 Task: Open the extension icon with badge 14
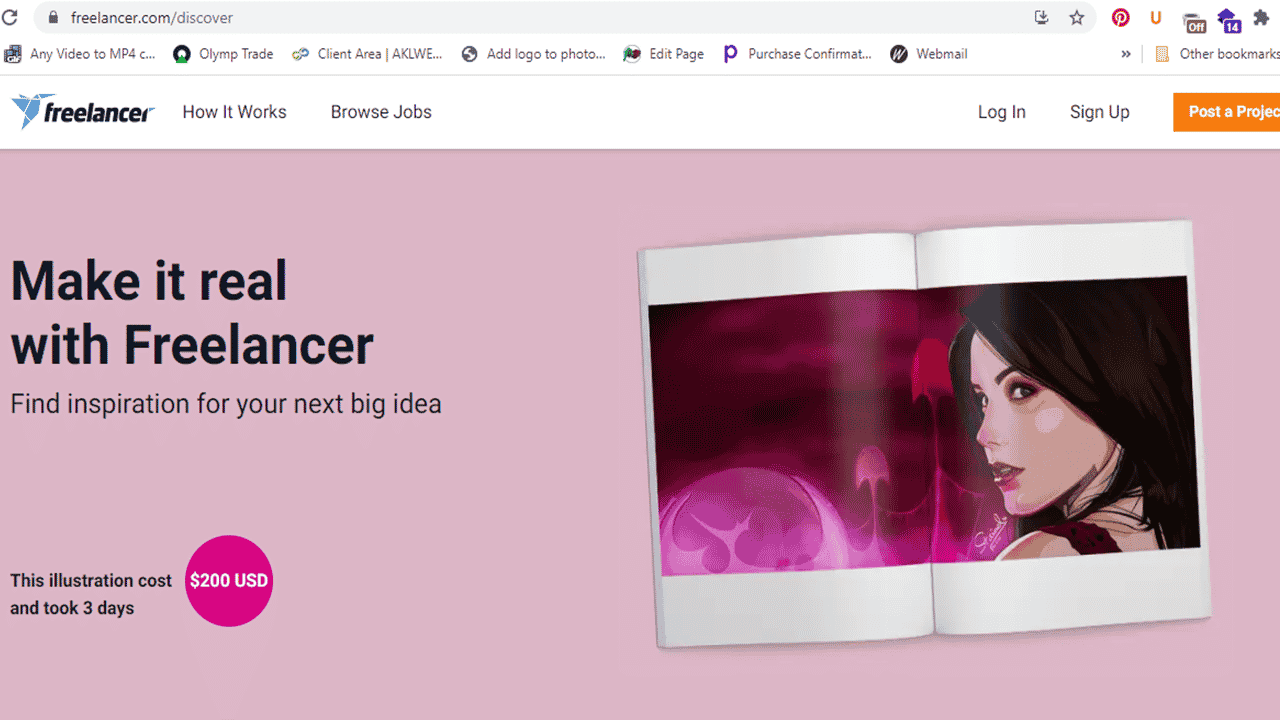point(1228,19)
